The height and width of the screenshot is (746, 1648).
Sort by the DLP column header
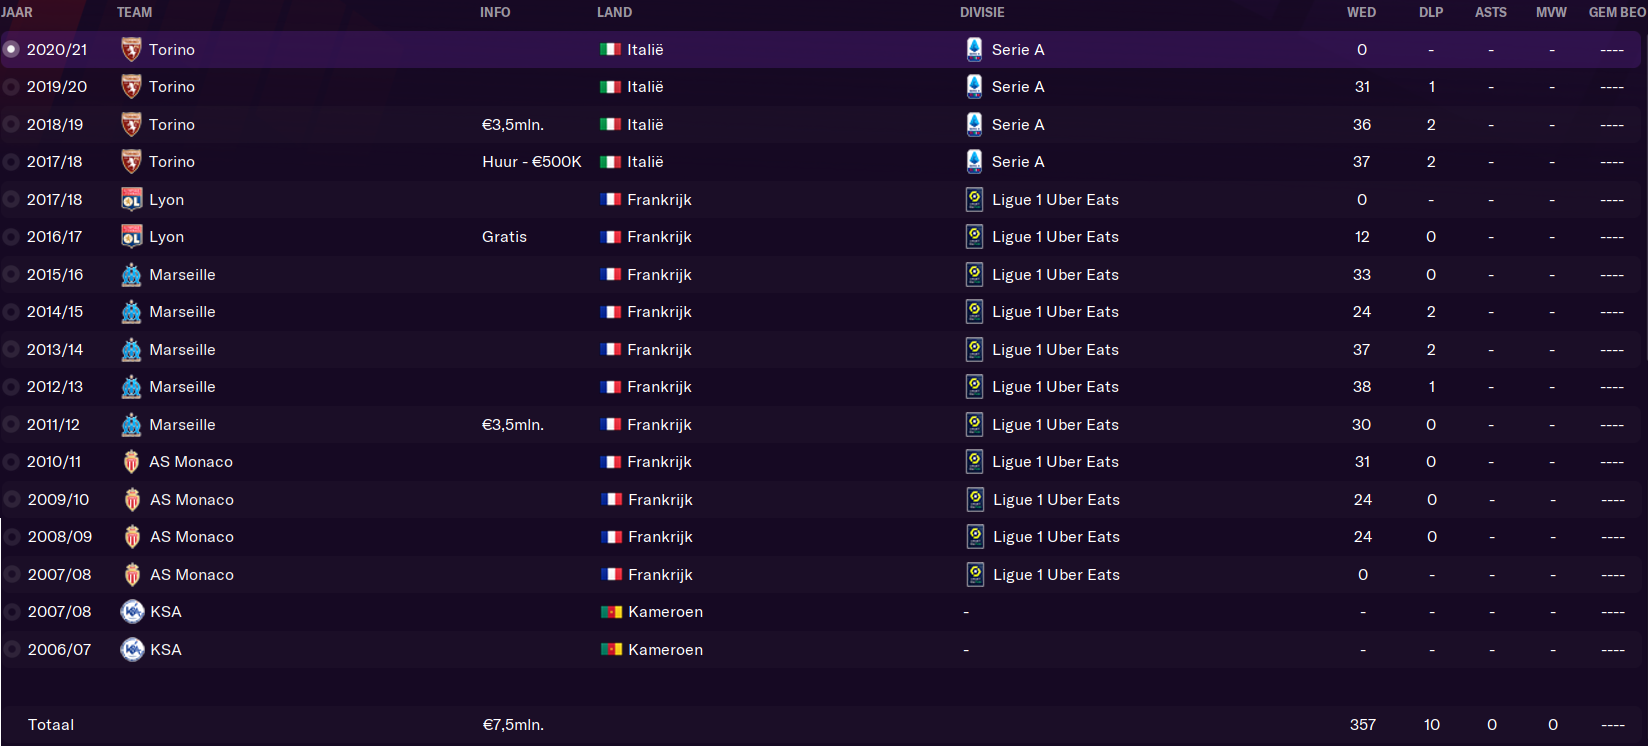(x=1431, y=12)
